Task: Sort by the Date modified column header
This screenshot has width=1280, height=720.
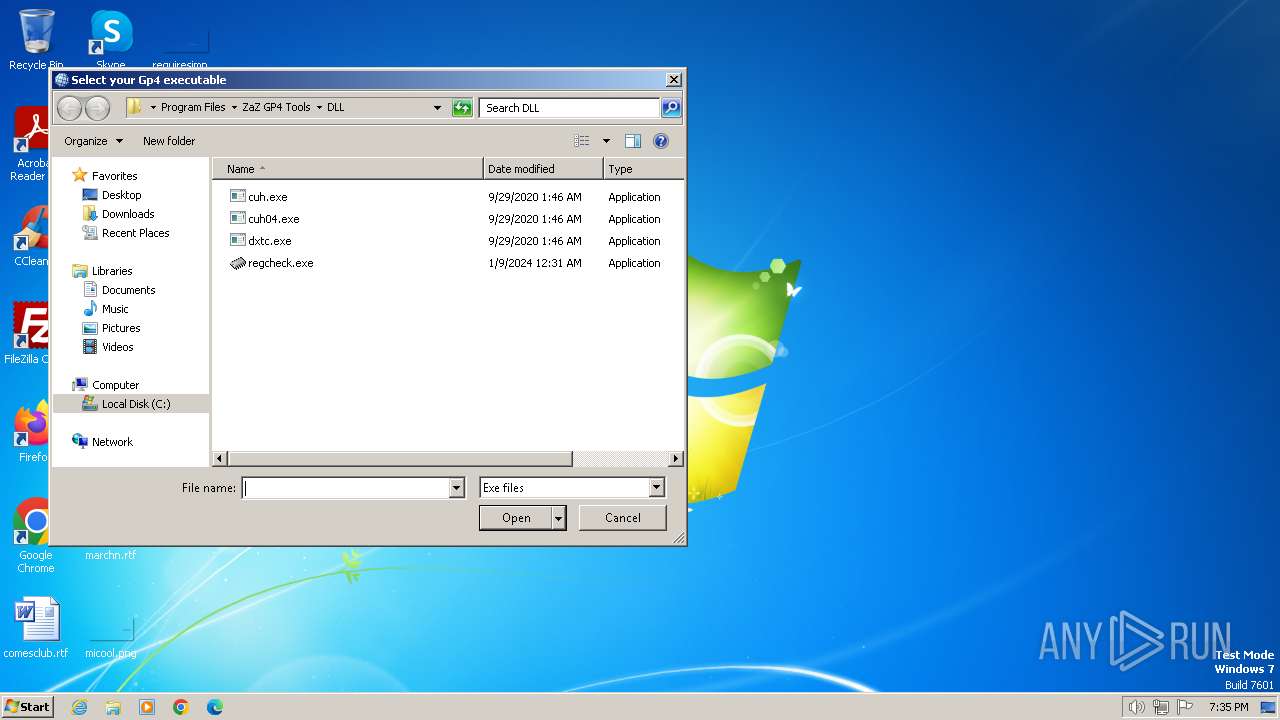Action: [x=543, y=169]
